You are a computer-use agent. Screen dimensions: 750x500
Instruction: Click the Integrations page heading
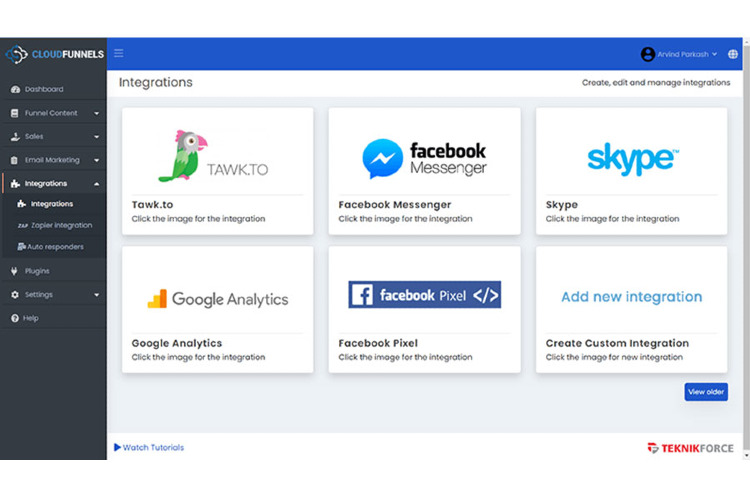[155, 82]
